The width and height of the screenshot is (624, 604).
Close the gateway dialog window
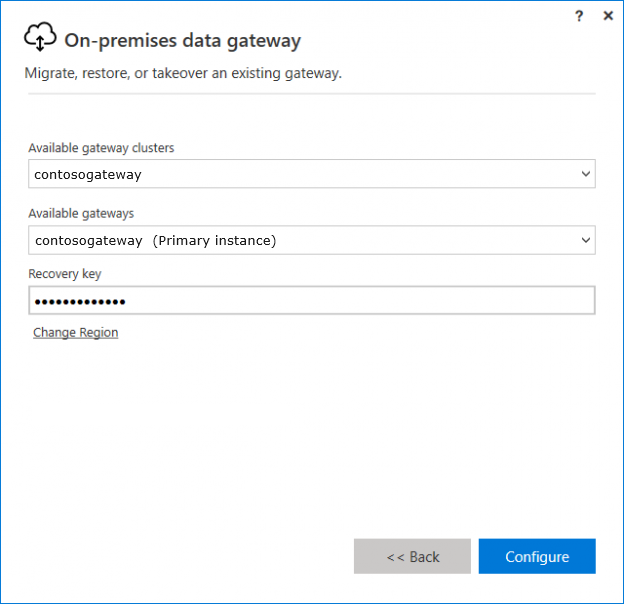click(x=607, y=16)
